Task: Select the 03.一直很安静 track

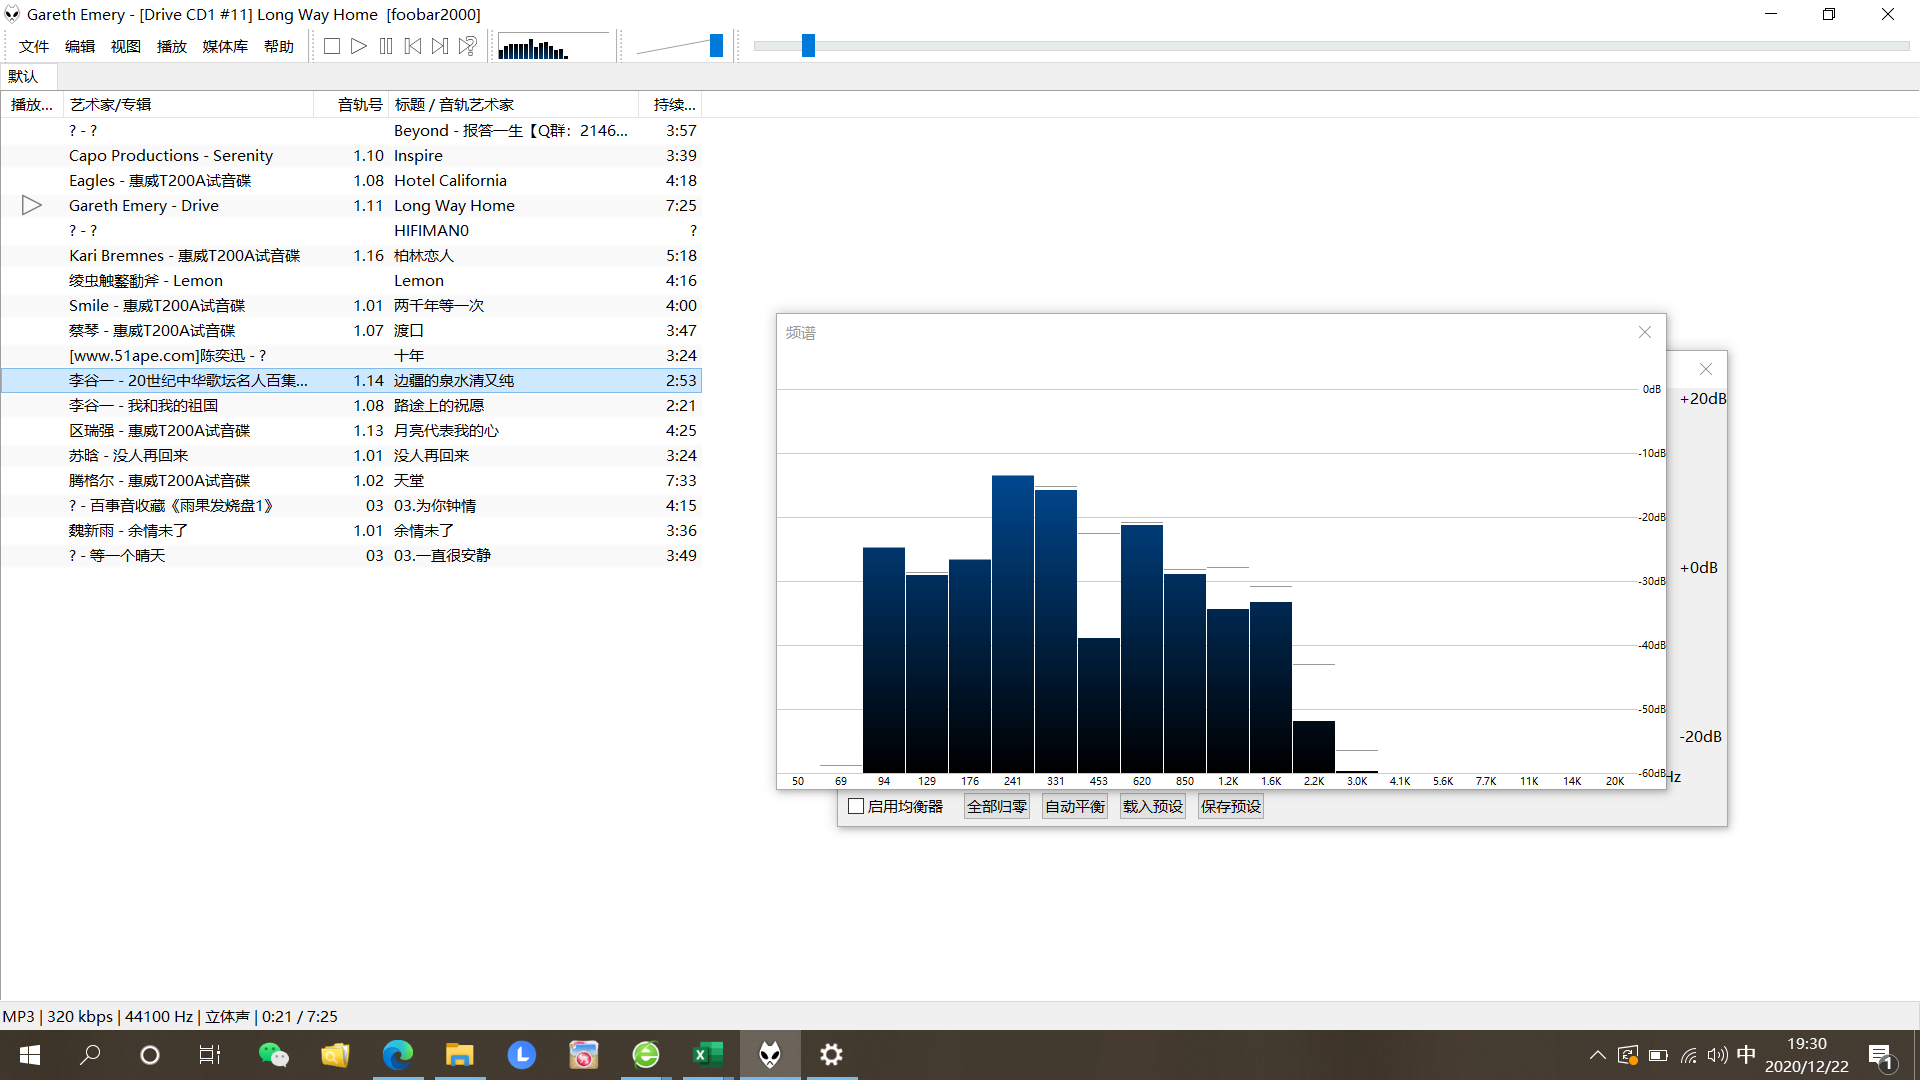Action: tap(351, 555)
